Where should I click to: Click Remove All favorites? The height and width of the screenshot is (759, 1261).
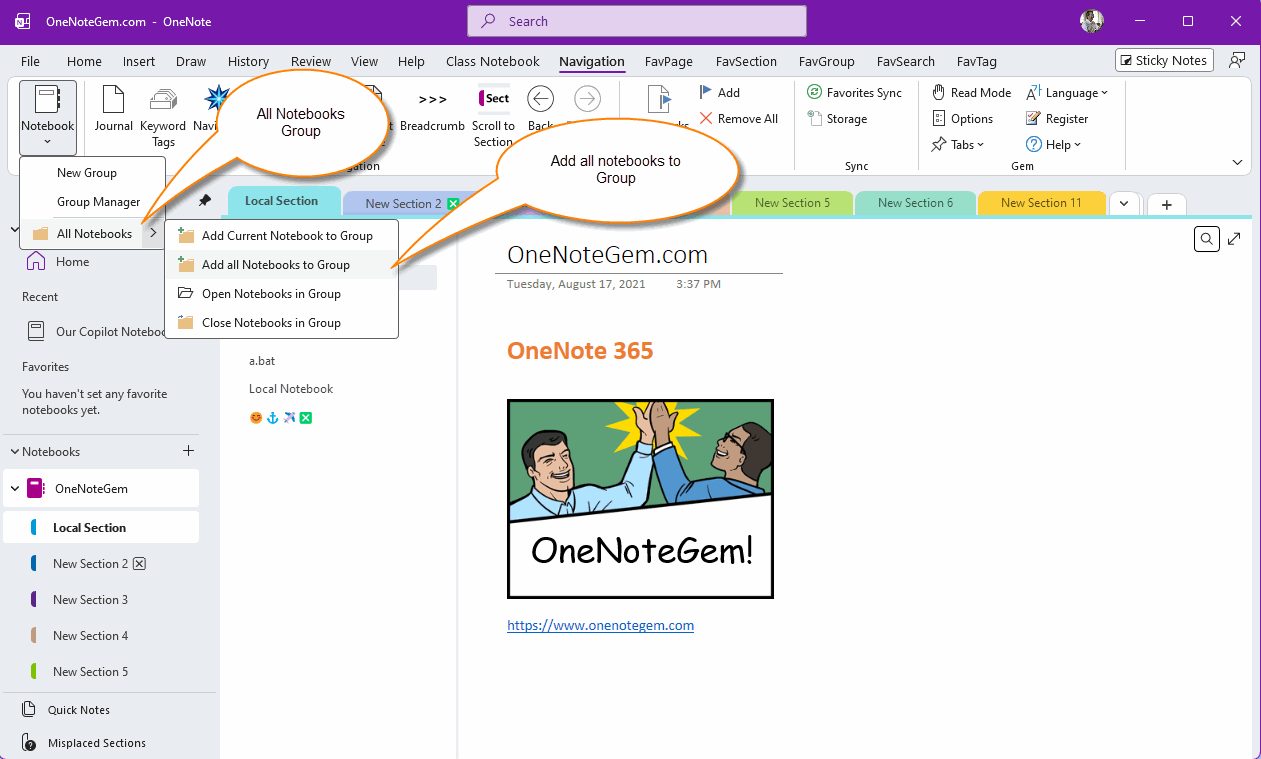click(x=738, y=118)
